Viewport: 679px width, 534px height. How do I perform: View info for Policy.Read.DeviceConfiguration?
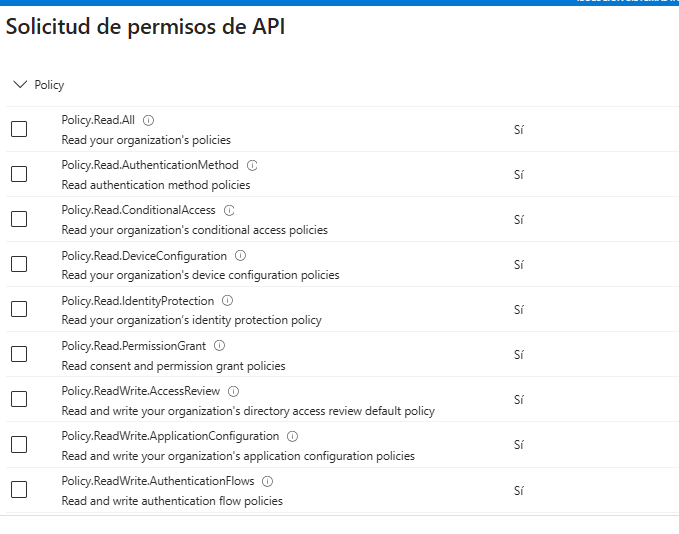click(240, 256)
